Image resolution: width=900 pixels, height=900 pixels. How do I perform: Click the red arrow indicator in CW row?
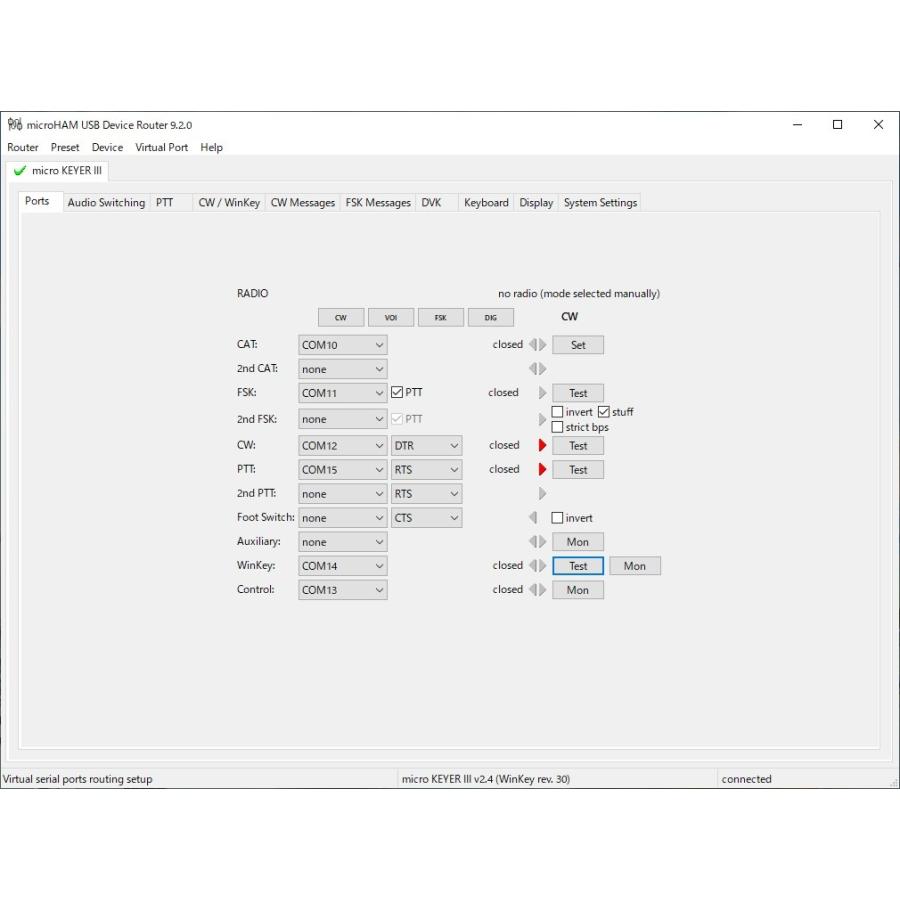click(x=543, y=446)
